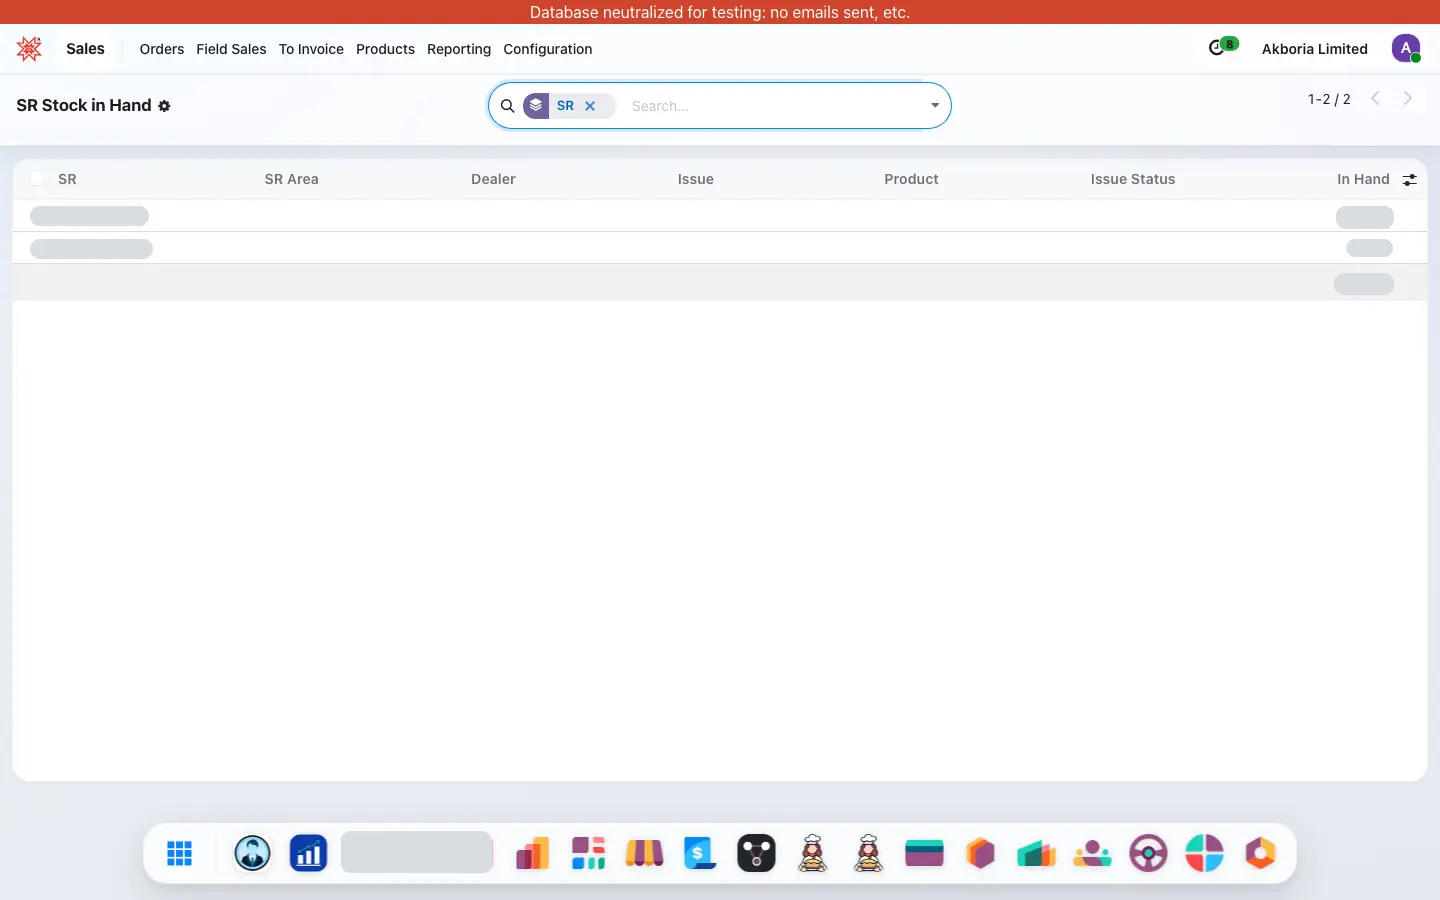Click the magnifier search icon

point(508,106)
